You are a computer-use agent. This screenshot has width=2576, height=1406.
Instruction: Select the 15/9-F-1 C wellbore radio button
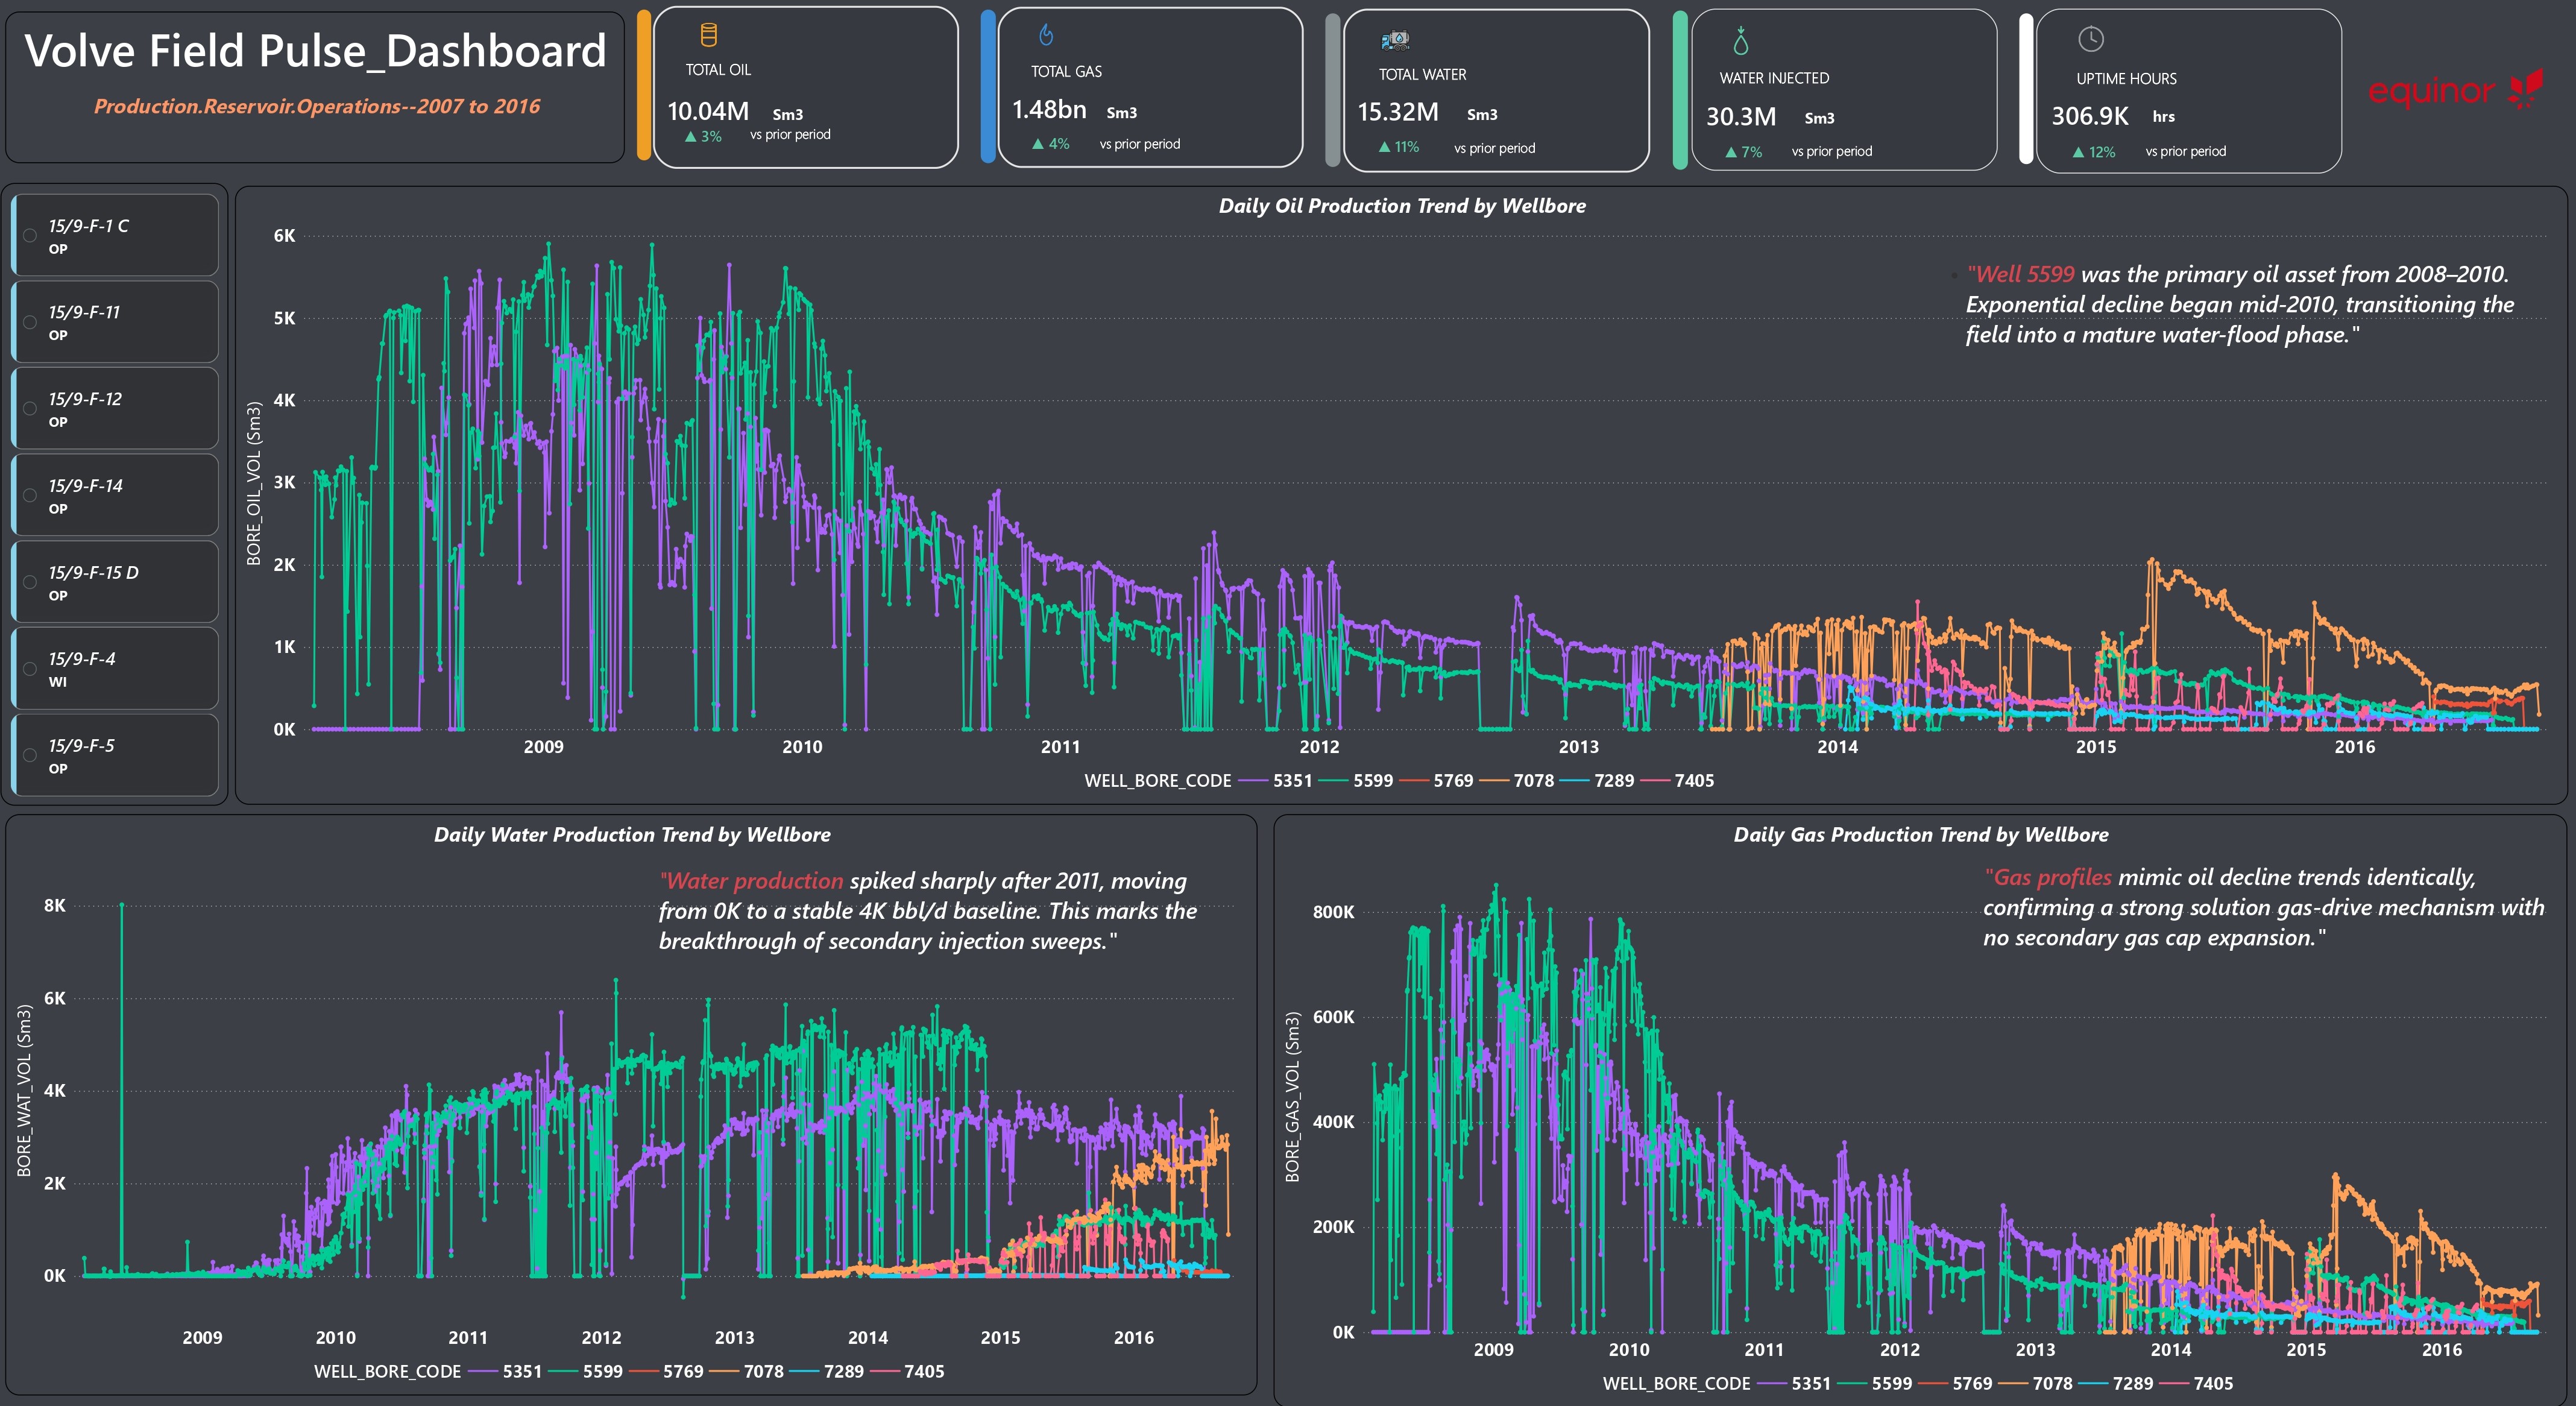coord(31,236)
